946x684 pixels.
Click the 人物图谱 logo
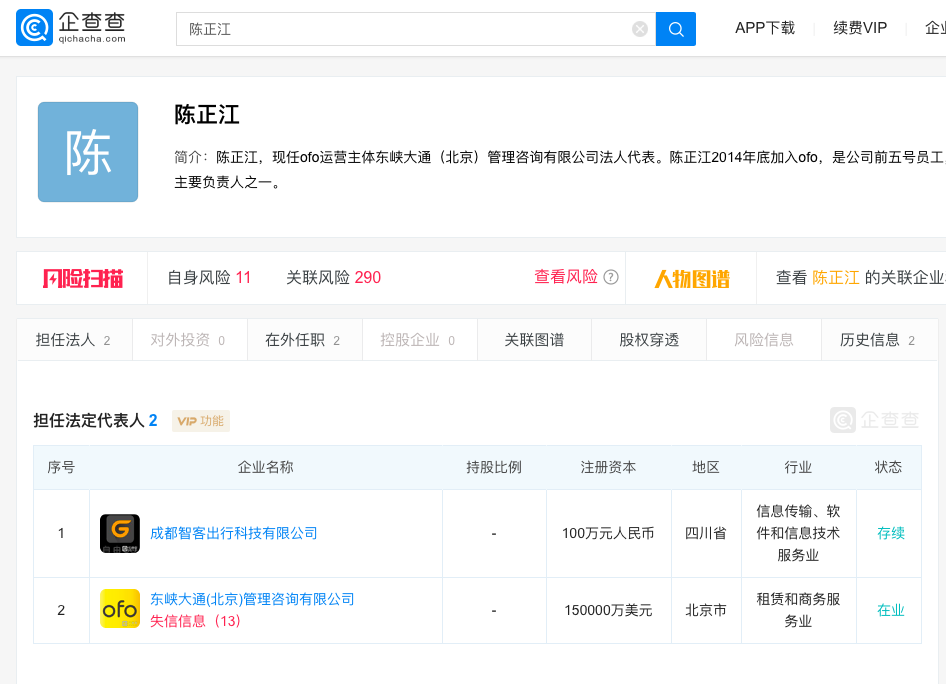[692, 278]
